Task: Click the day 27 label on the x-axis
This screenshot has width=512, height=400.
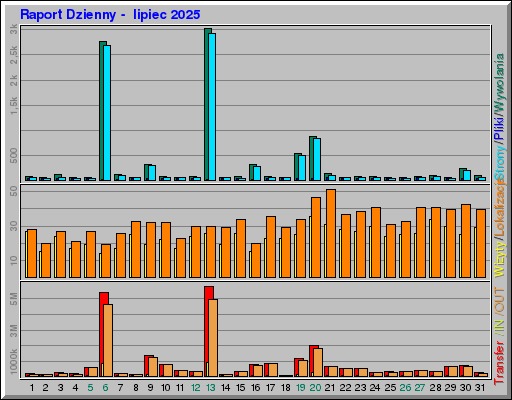Action: 420,388
